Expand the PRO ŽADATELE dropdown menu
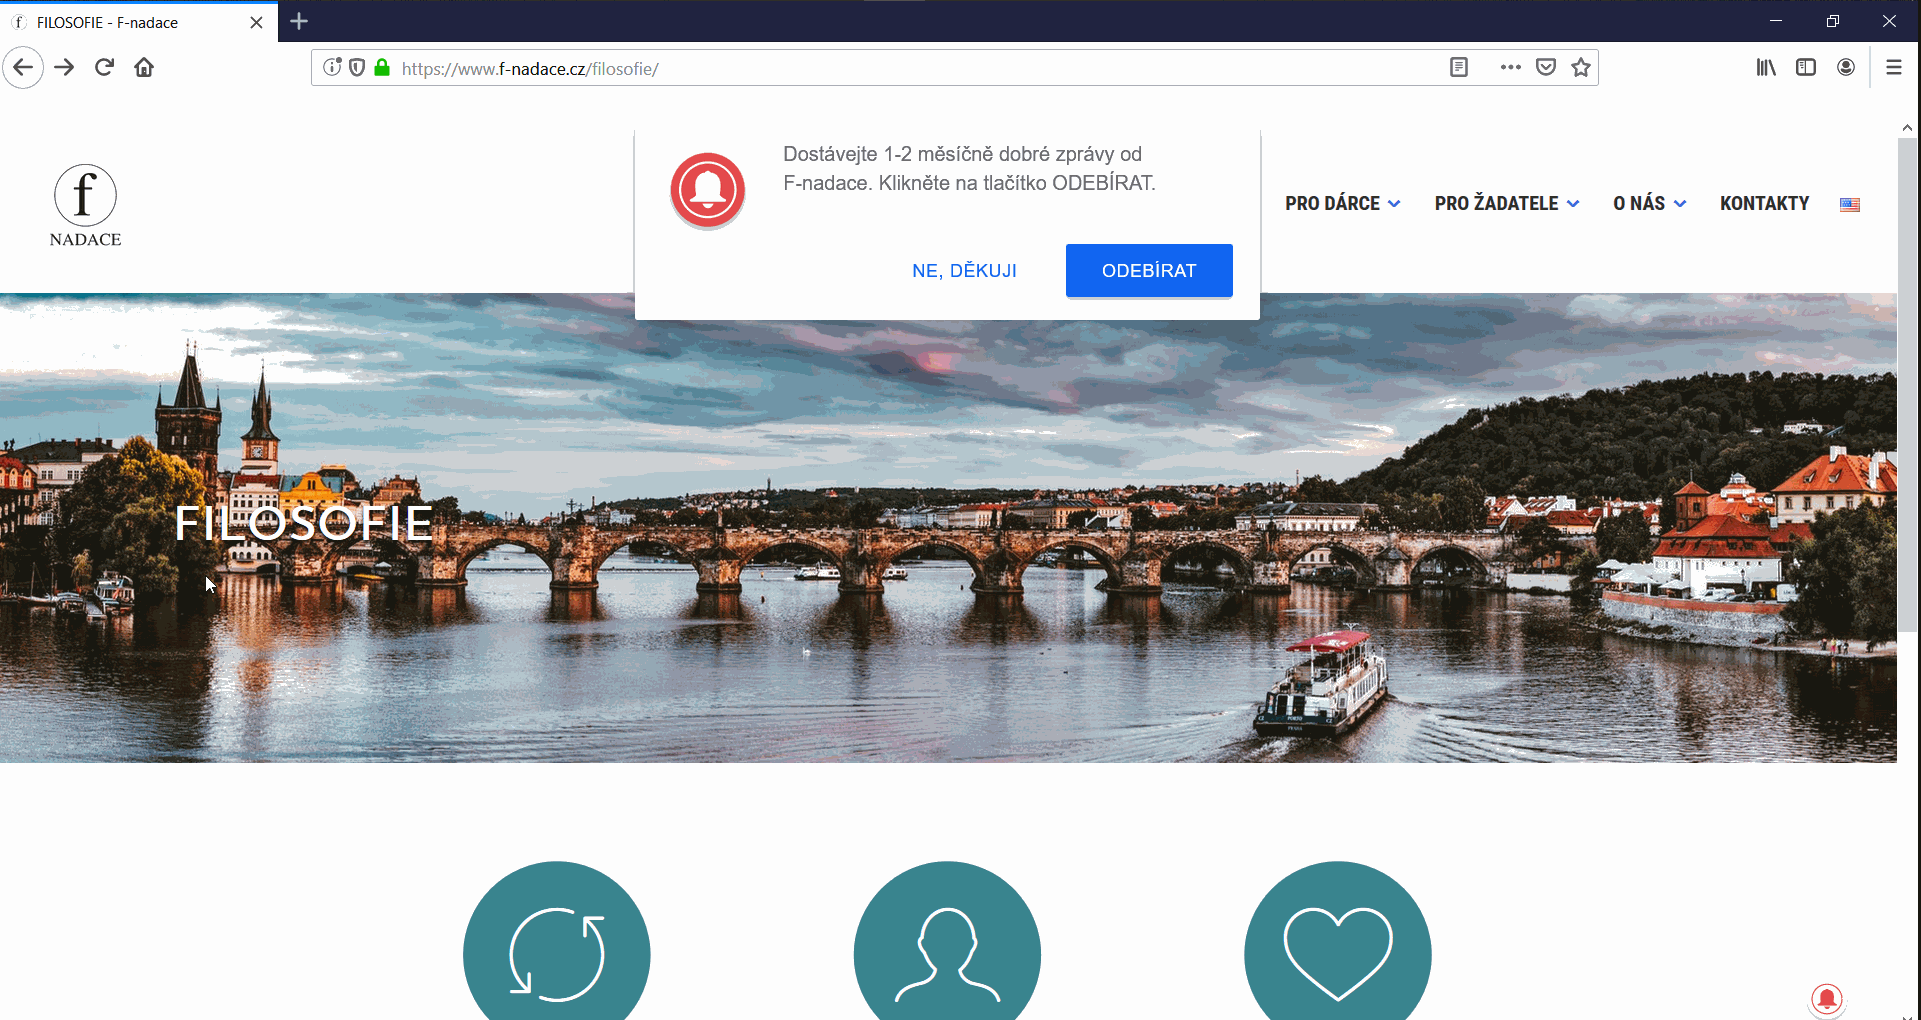Image resolution: width=1921 pixels, height=1020 pixels. pos(1507,204)
